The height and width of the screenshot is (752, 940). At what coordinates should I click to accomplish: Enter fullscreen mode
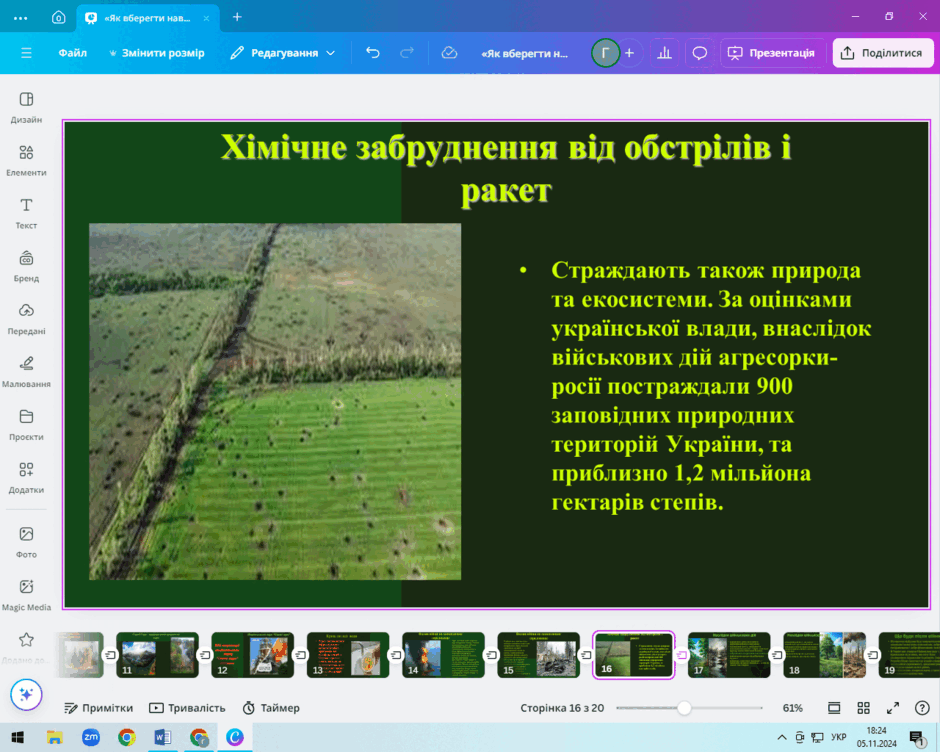point(893,708)
